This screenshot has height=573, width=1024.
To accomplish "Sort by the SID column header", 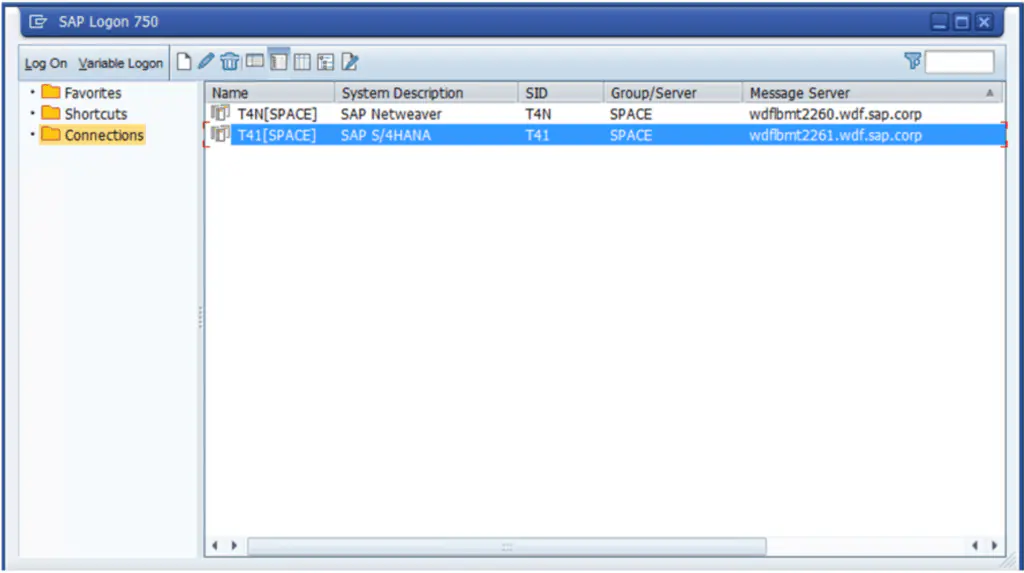I will [x=562, y=93].
